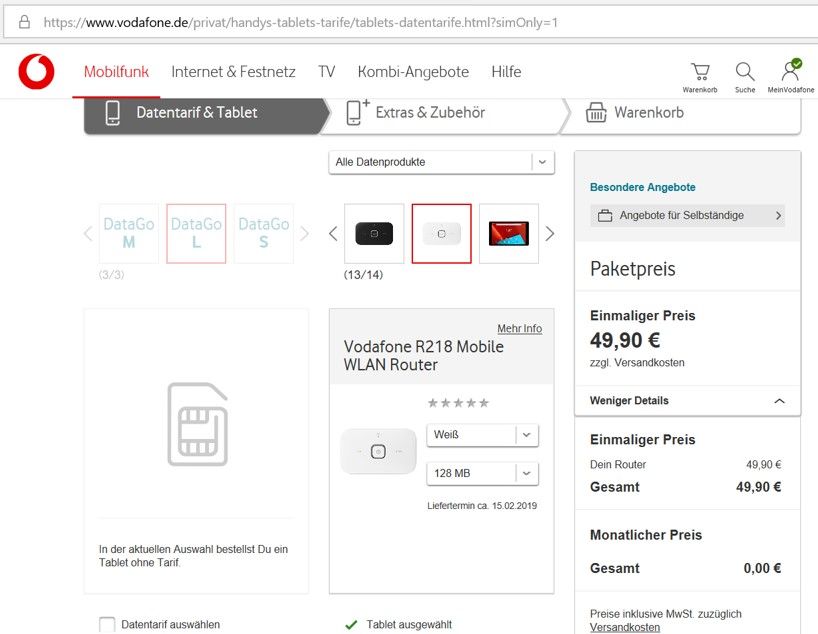Click the Liefertermin ca. 15.02.2019 text
Viewport: 818px width, 634px height.
click(482, 506)
